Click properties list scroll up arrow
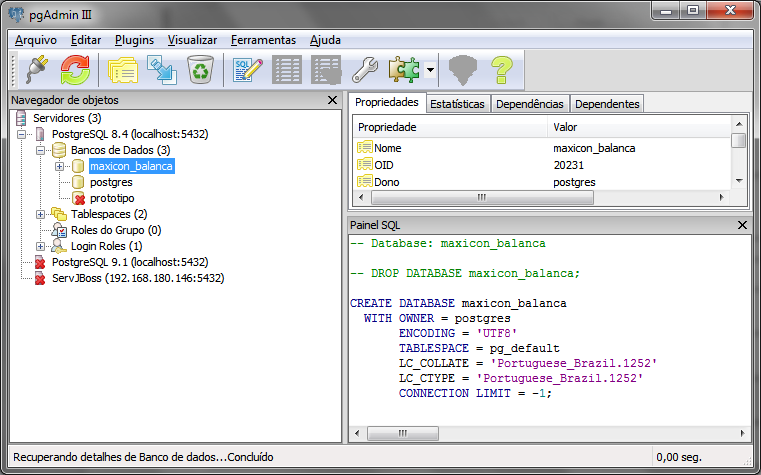The height and width of the screenshot is (475, 761). 739,124
